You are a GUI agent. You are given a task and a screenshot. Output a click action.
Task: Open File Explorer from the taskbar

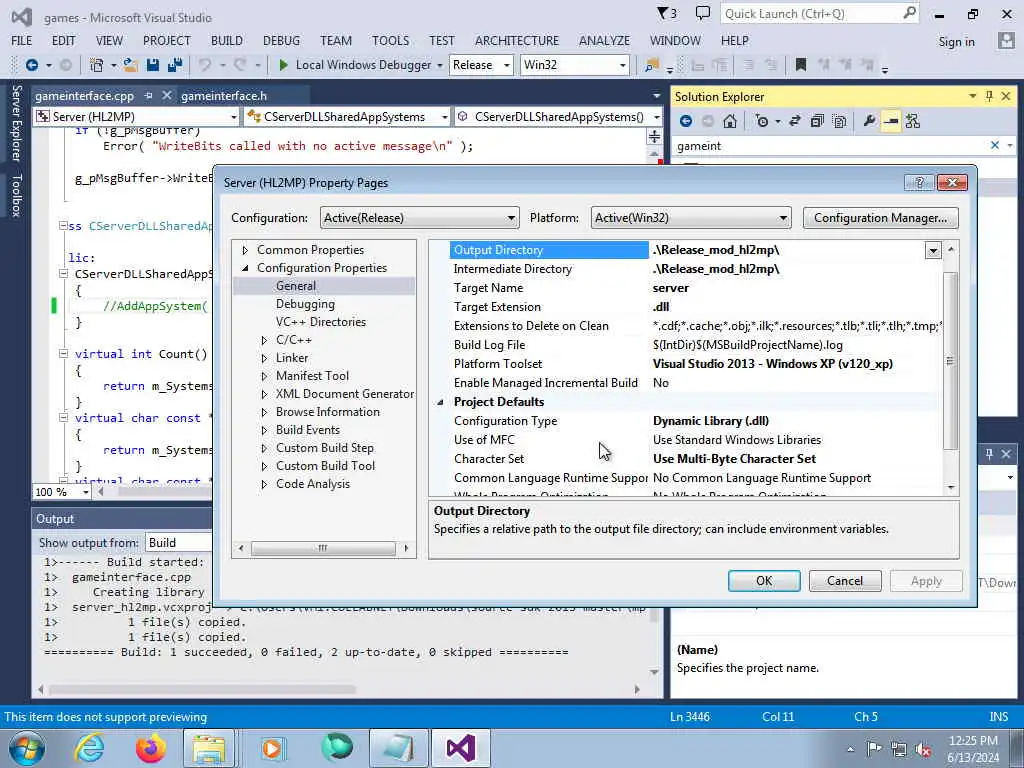209,748
